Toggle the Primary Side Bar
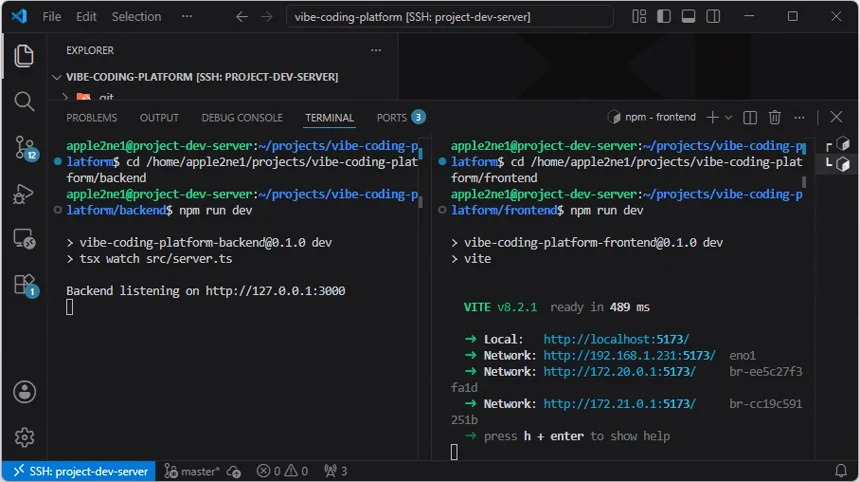The width and height of the screenshot is (860, 482). (664, 16)
